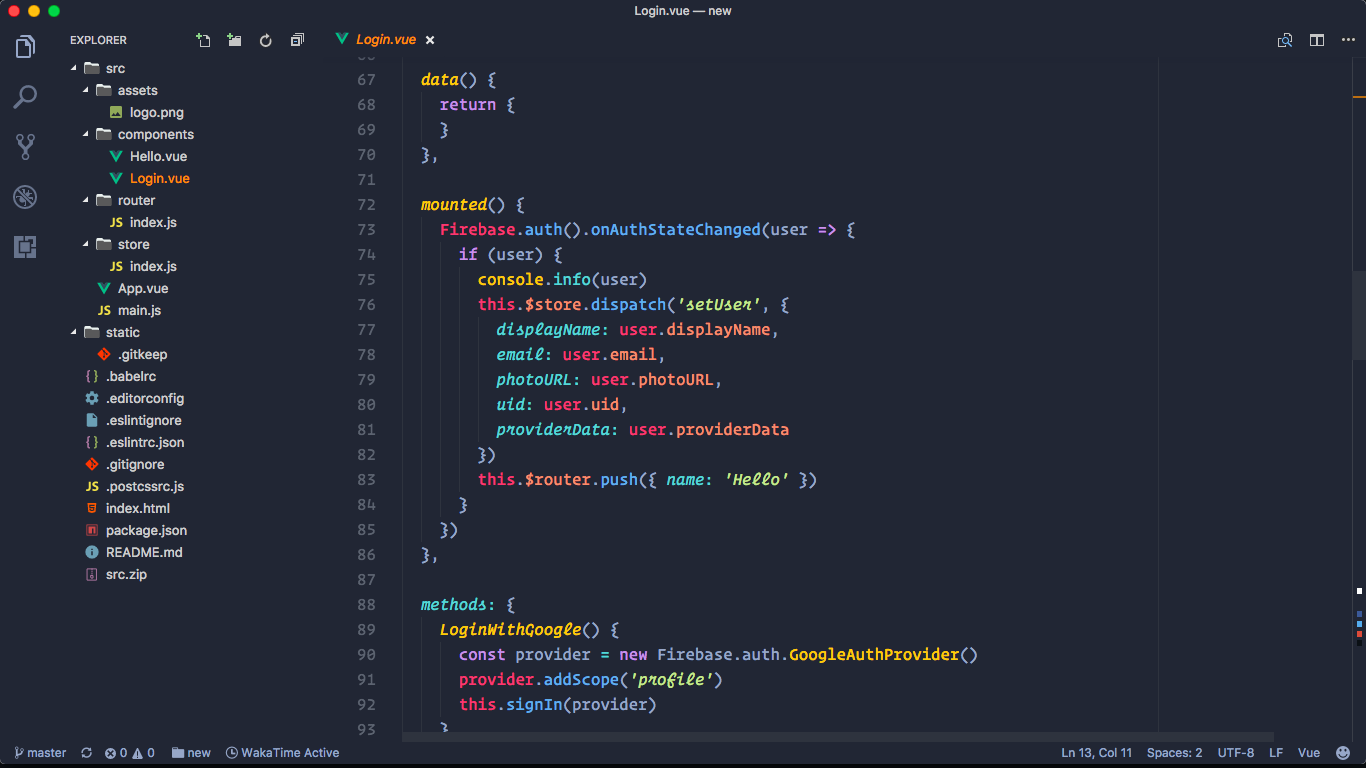Image resolution: width=1366 pixels, height=768 pixels.
Task: Click the 'mounted' method name in code
Action: (x=454, y=204)
